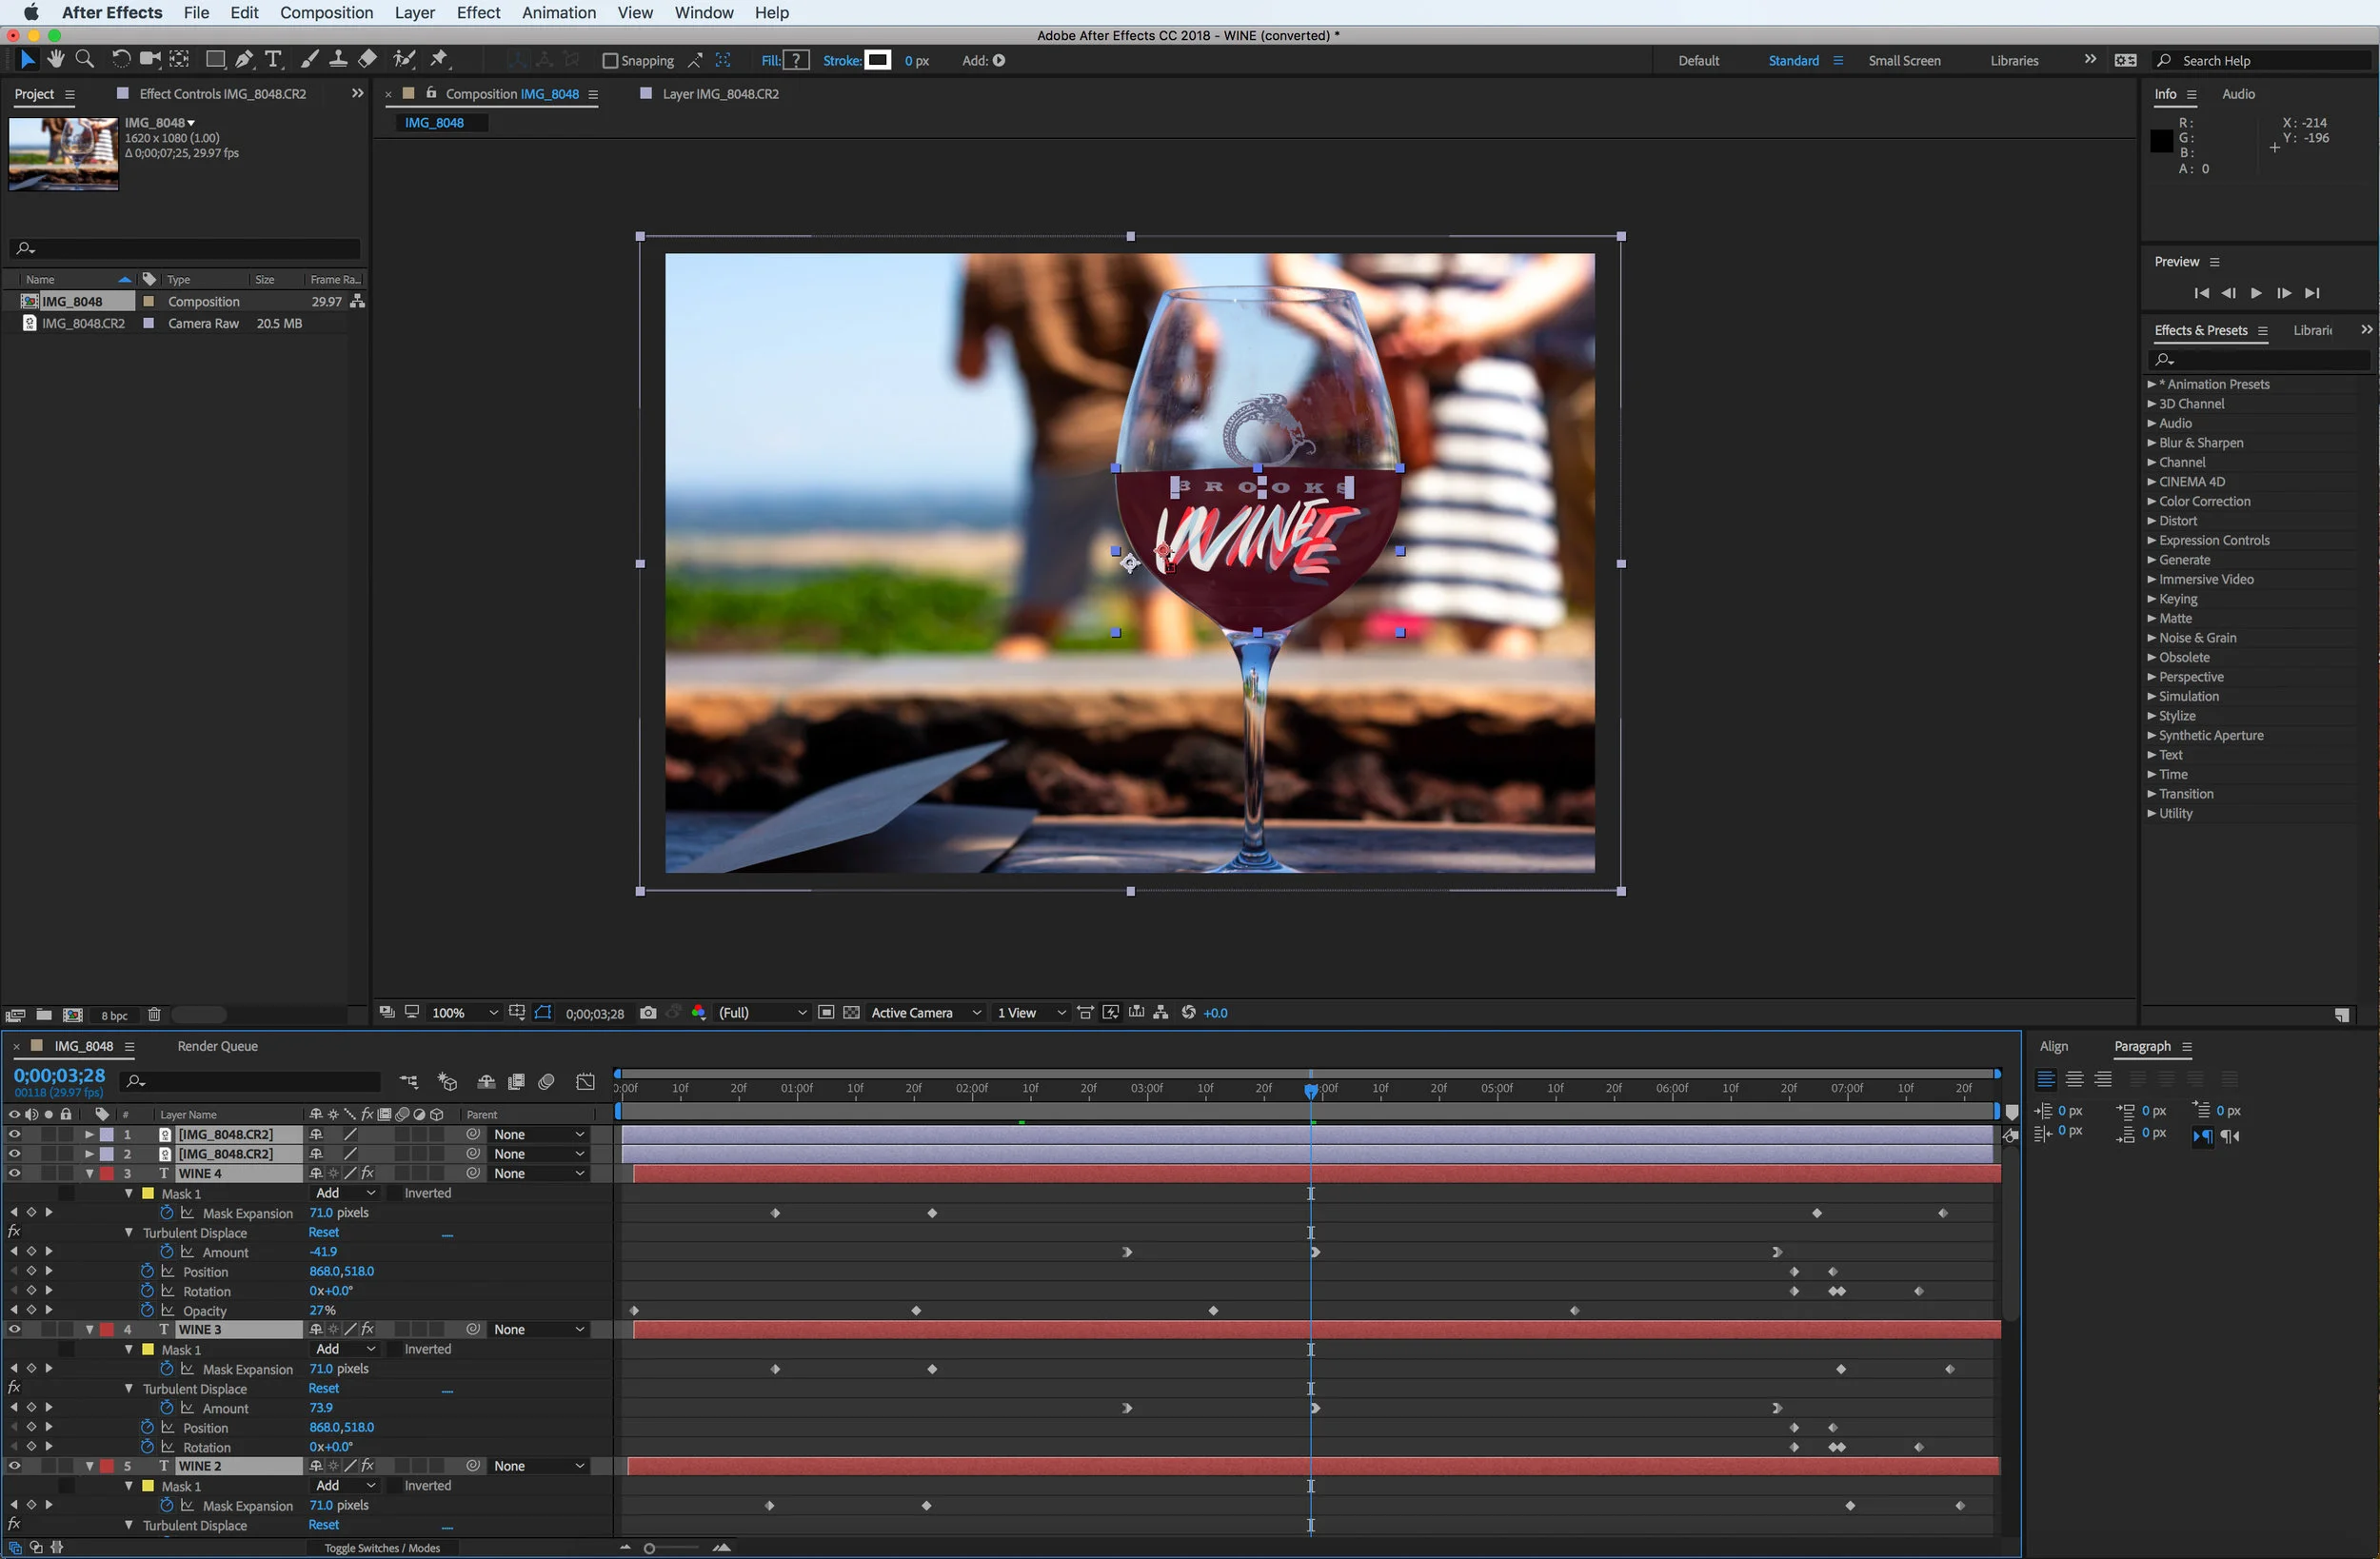The image size is (2380, 1559).
Task: Select the Unified Camera tool
Action: 150,60
